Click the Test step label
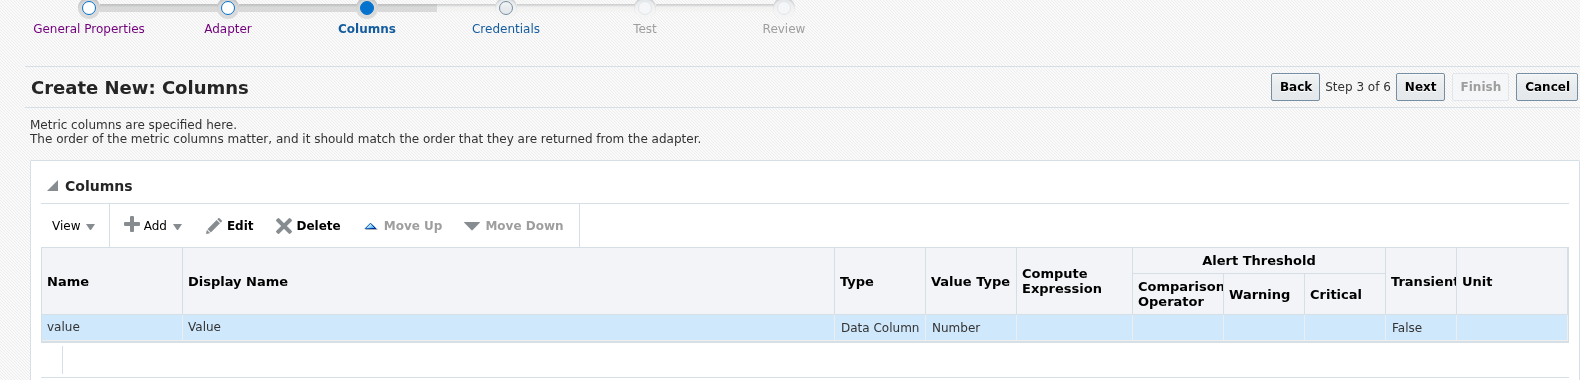 [645, 29]
